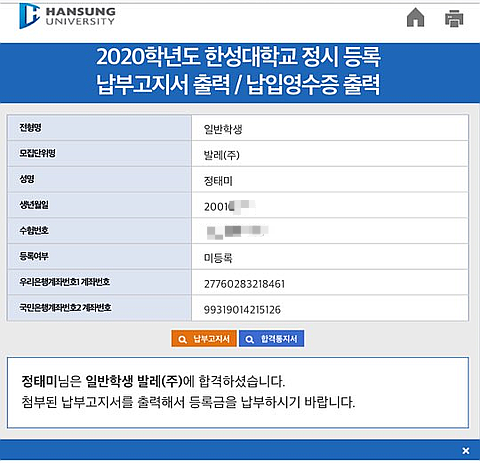Click the home icon in header
Screen dimensions: 480x463
(x=415, y=17)
